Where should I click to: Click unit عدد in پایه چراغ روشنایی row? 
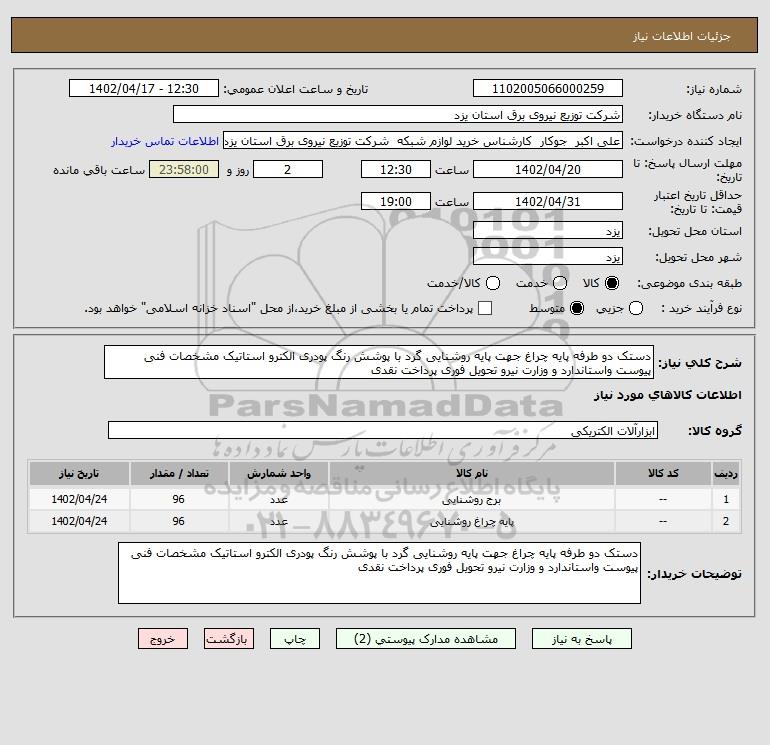coord(278,521)
